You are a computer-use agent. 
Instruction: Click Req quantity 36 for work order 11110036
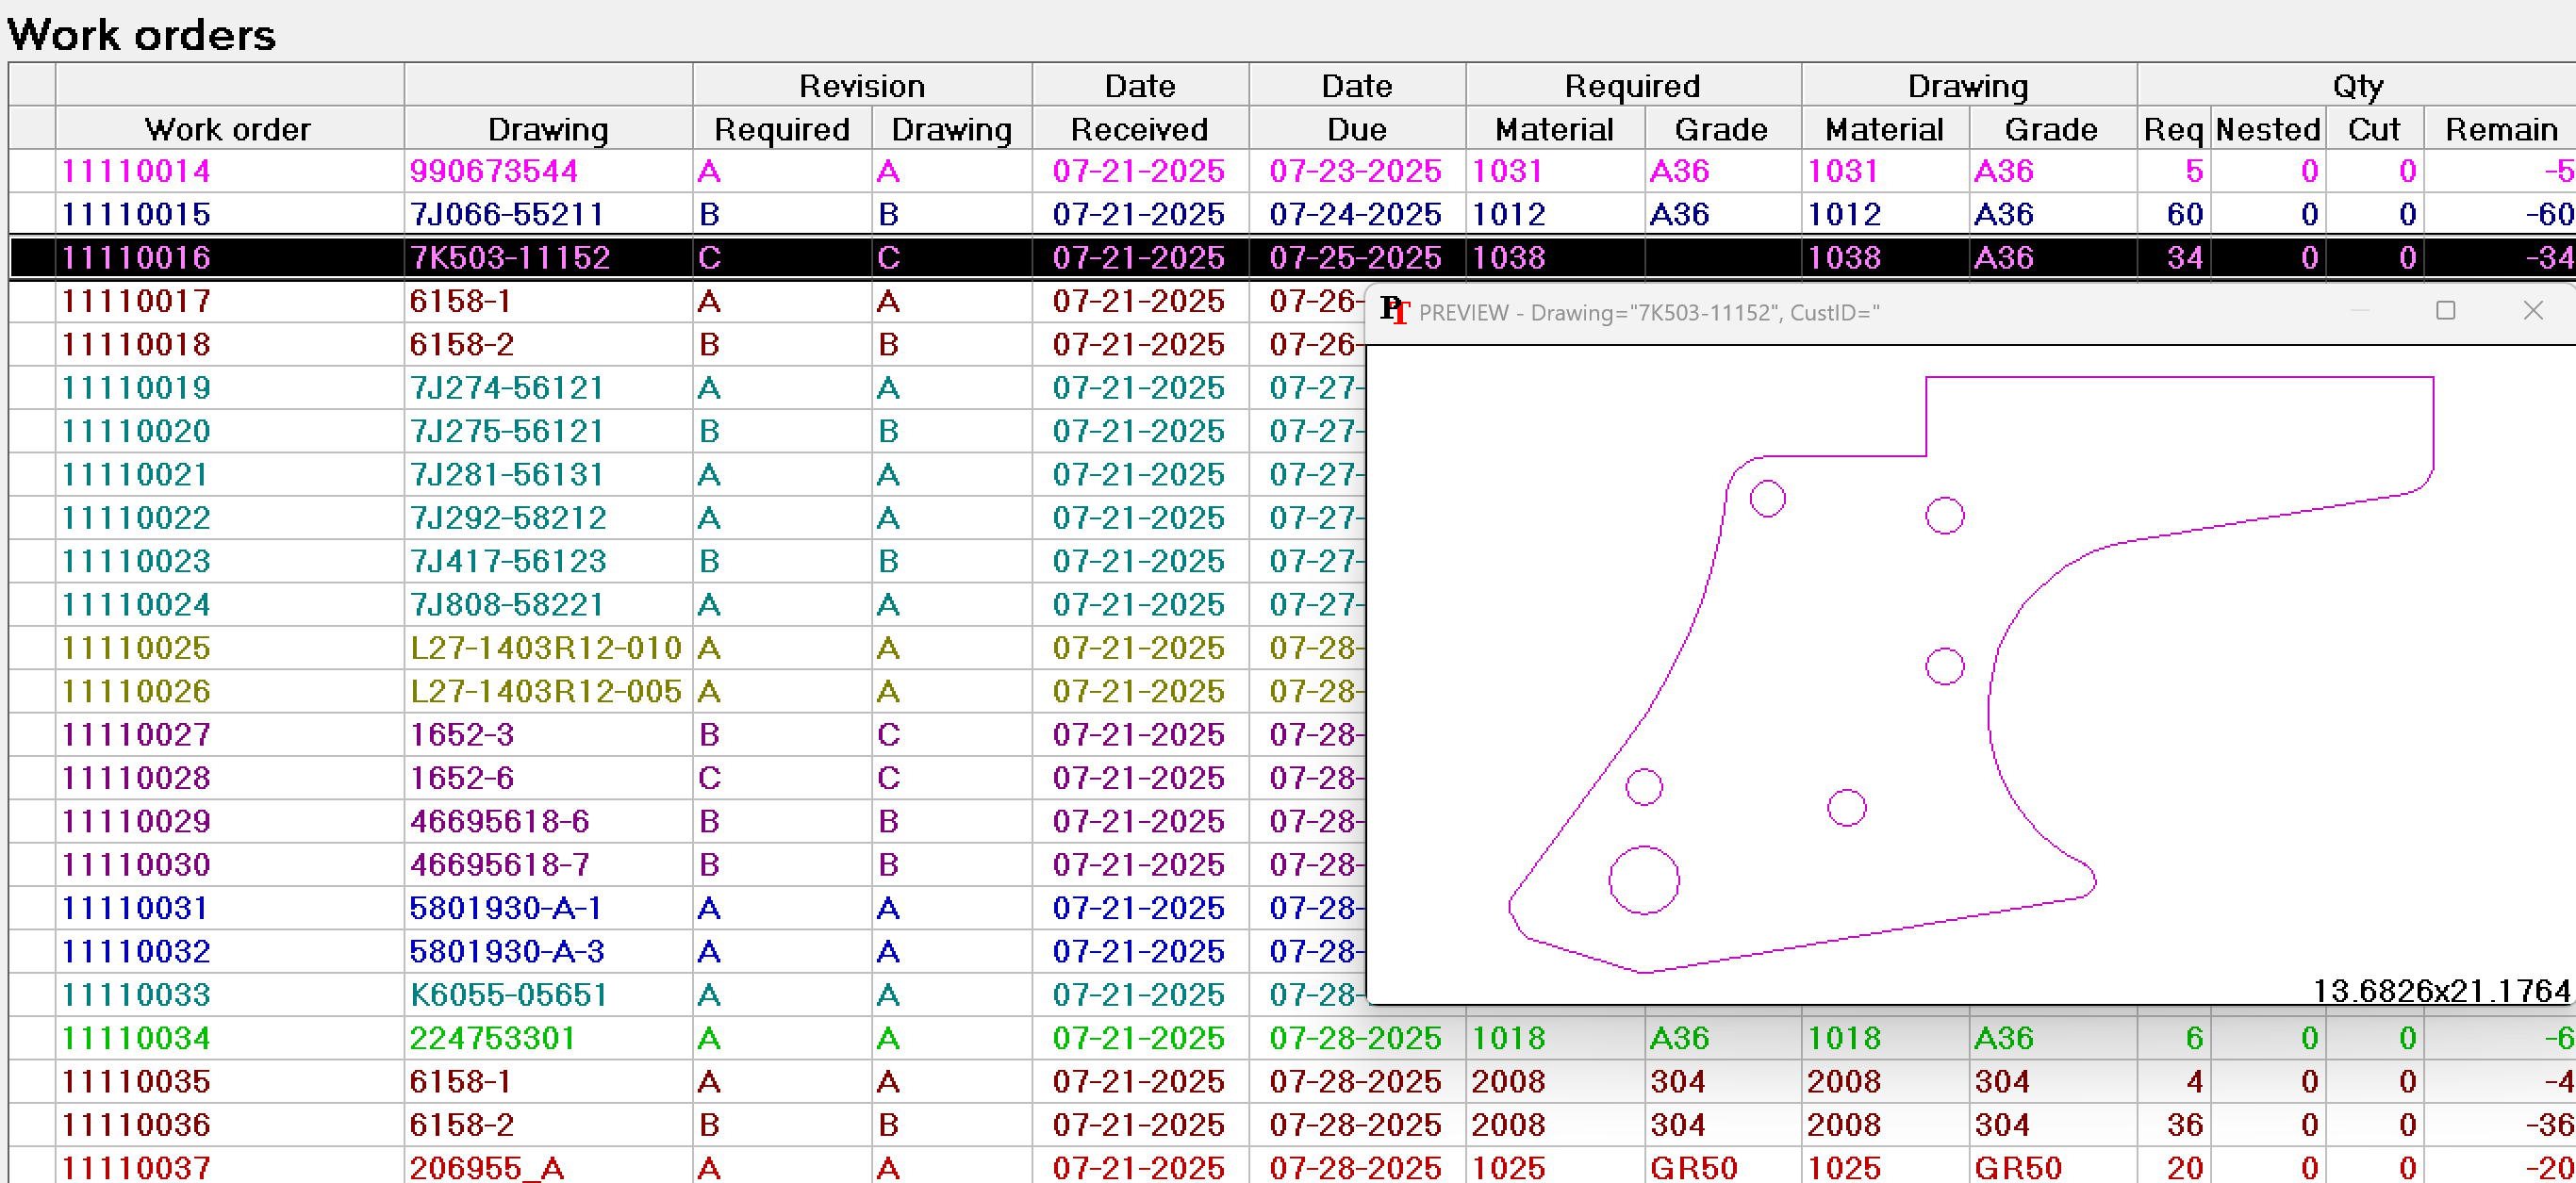tap(2184, 1125)
